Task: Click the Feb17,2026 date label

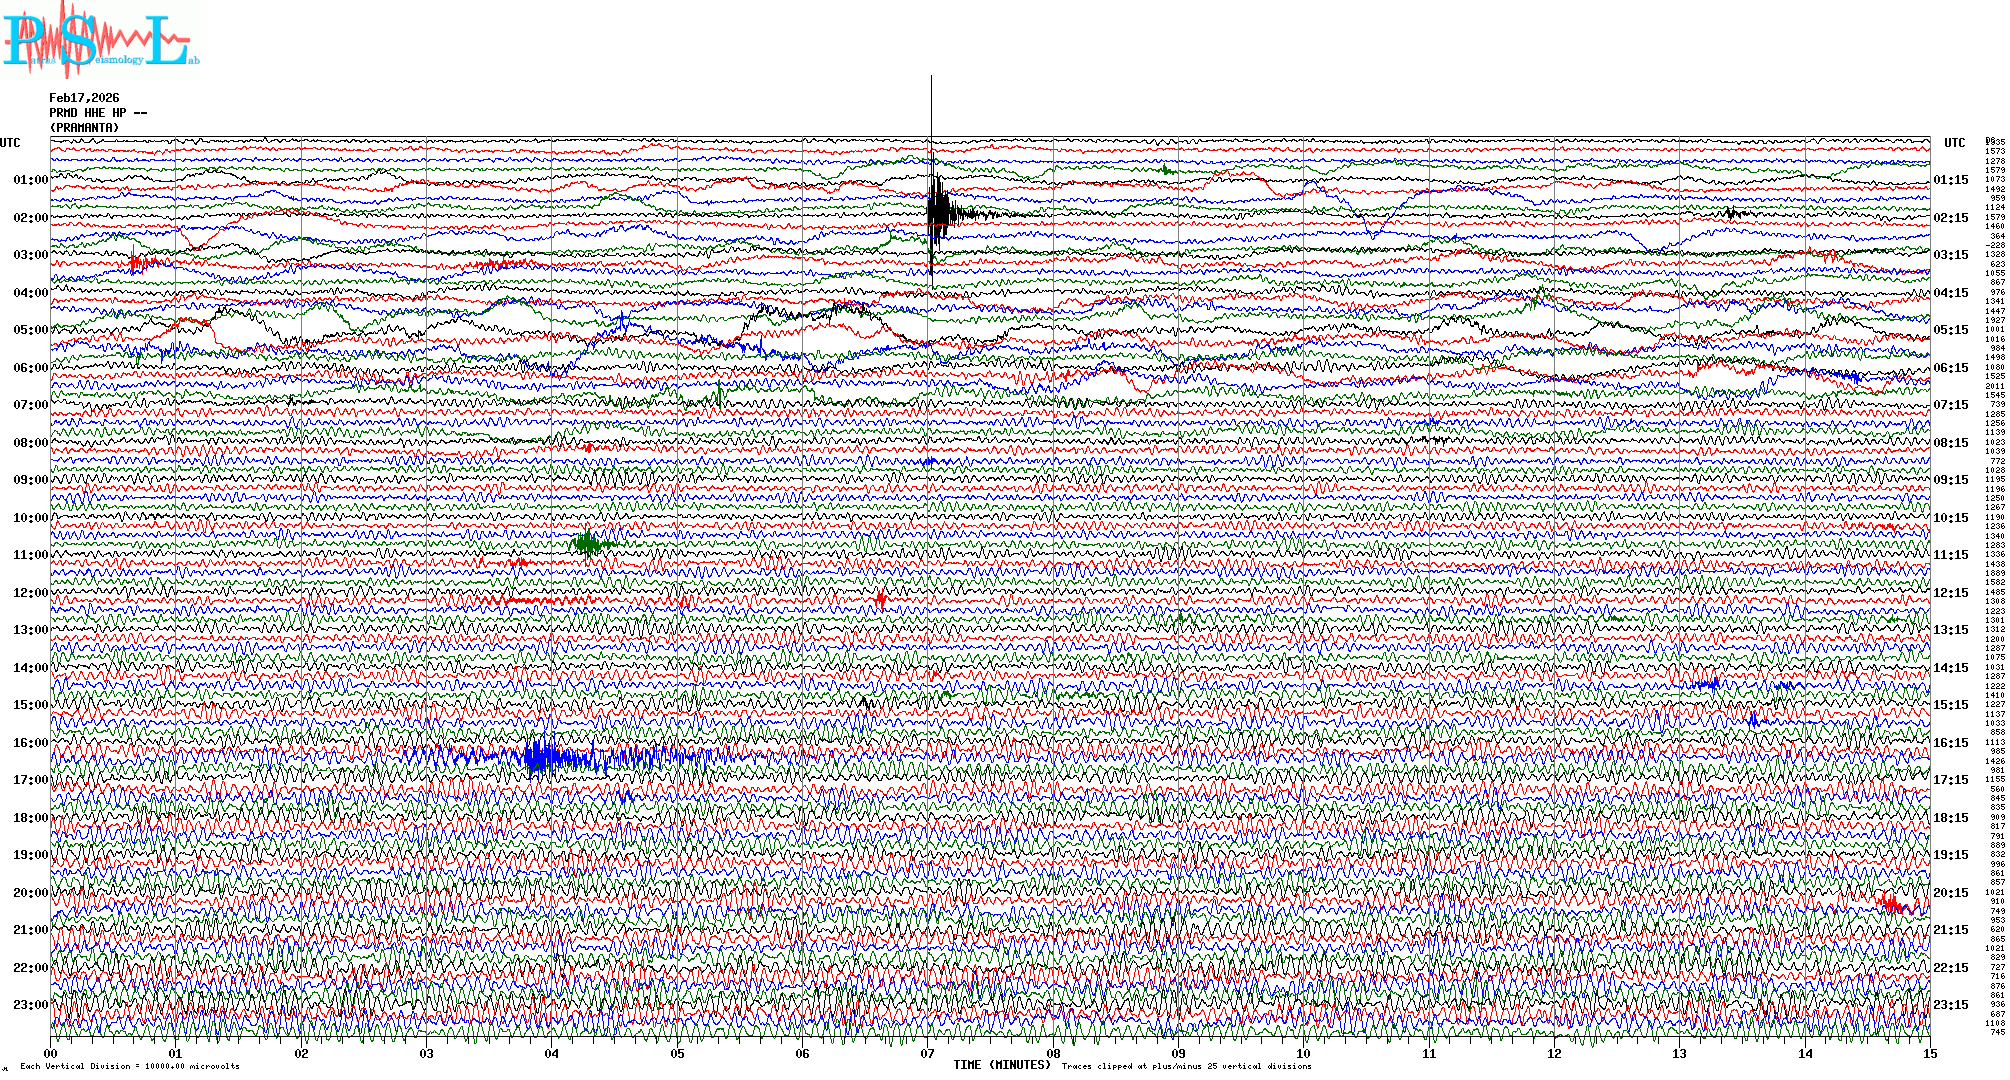Action: tap(84, 98)
